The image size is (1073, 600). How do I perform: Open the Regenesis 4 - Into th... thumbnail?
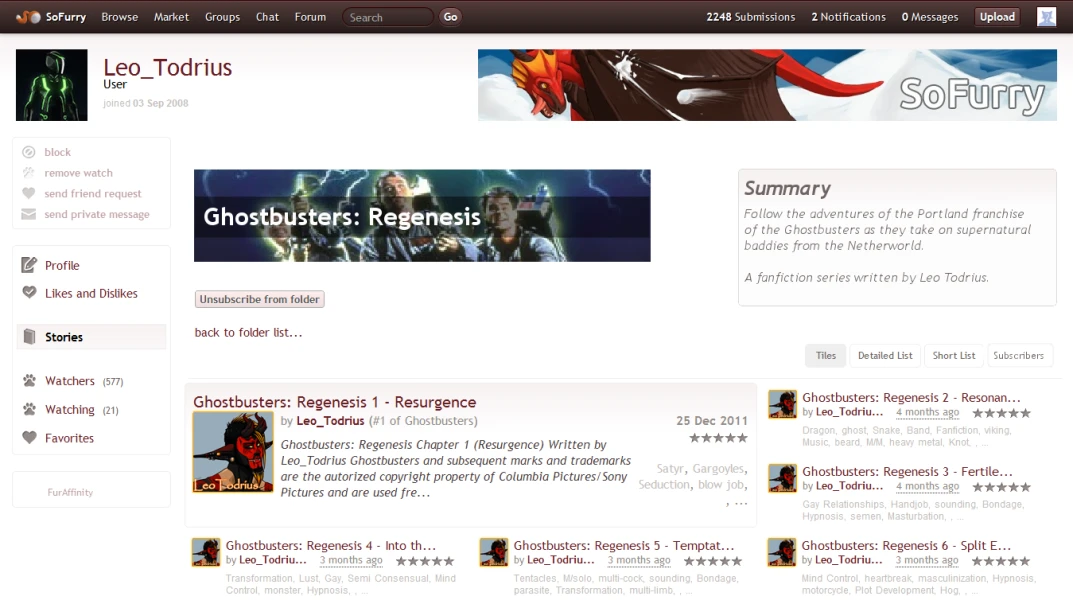[x=206, y=552]
